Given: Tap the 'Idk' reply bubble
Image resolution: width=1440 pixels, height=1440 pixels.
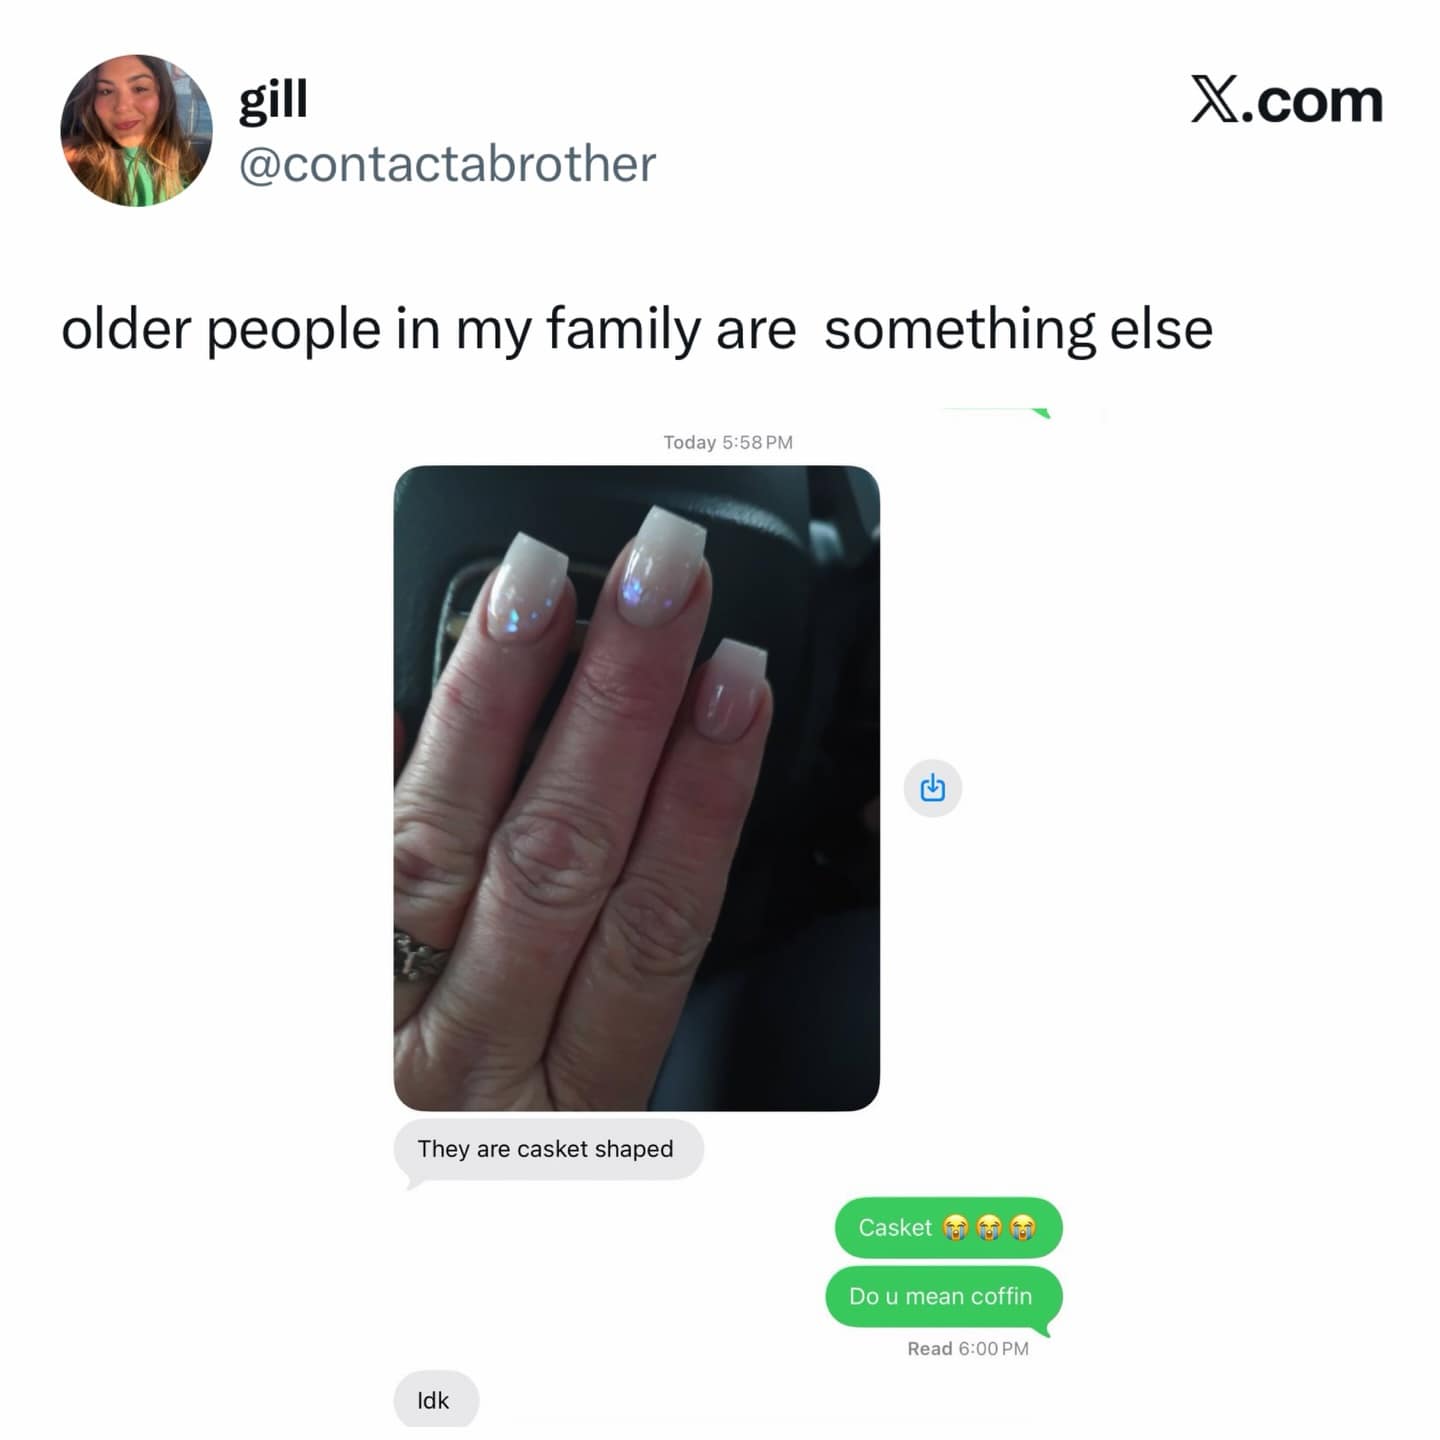Looking at the screenshot, I should click(436, 1399).
